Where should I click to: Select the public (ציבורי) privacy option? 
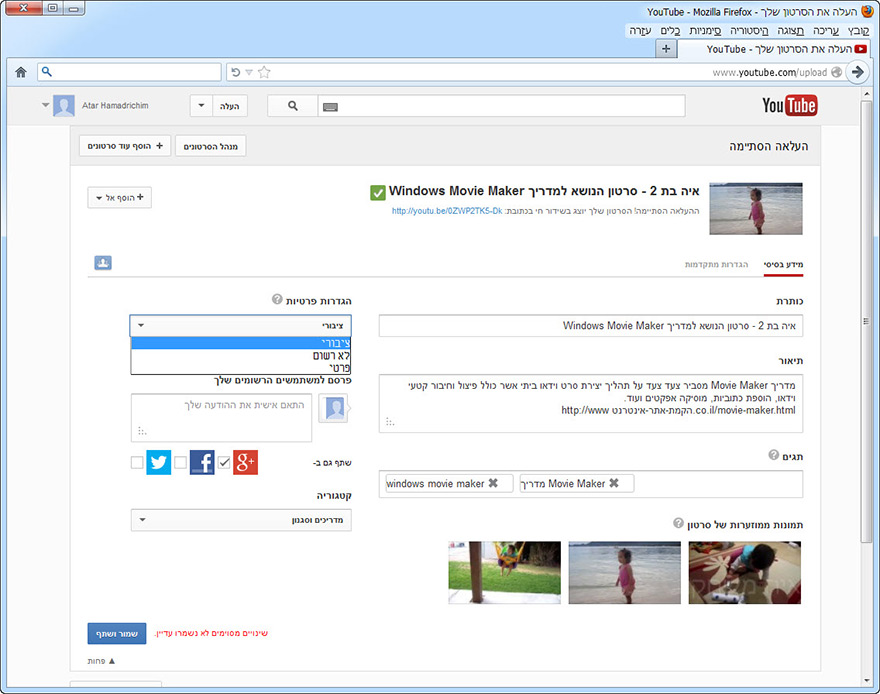coord(241,343)
